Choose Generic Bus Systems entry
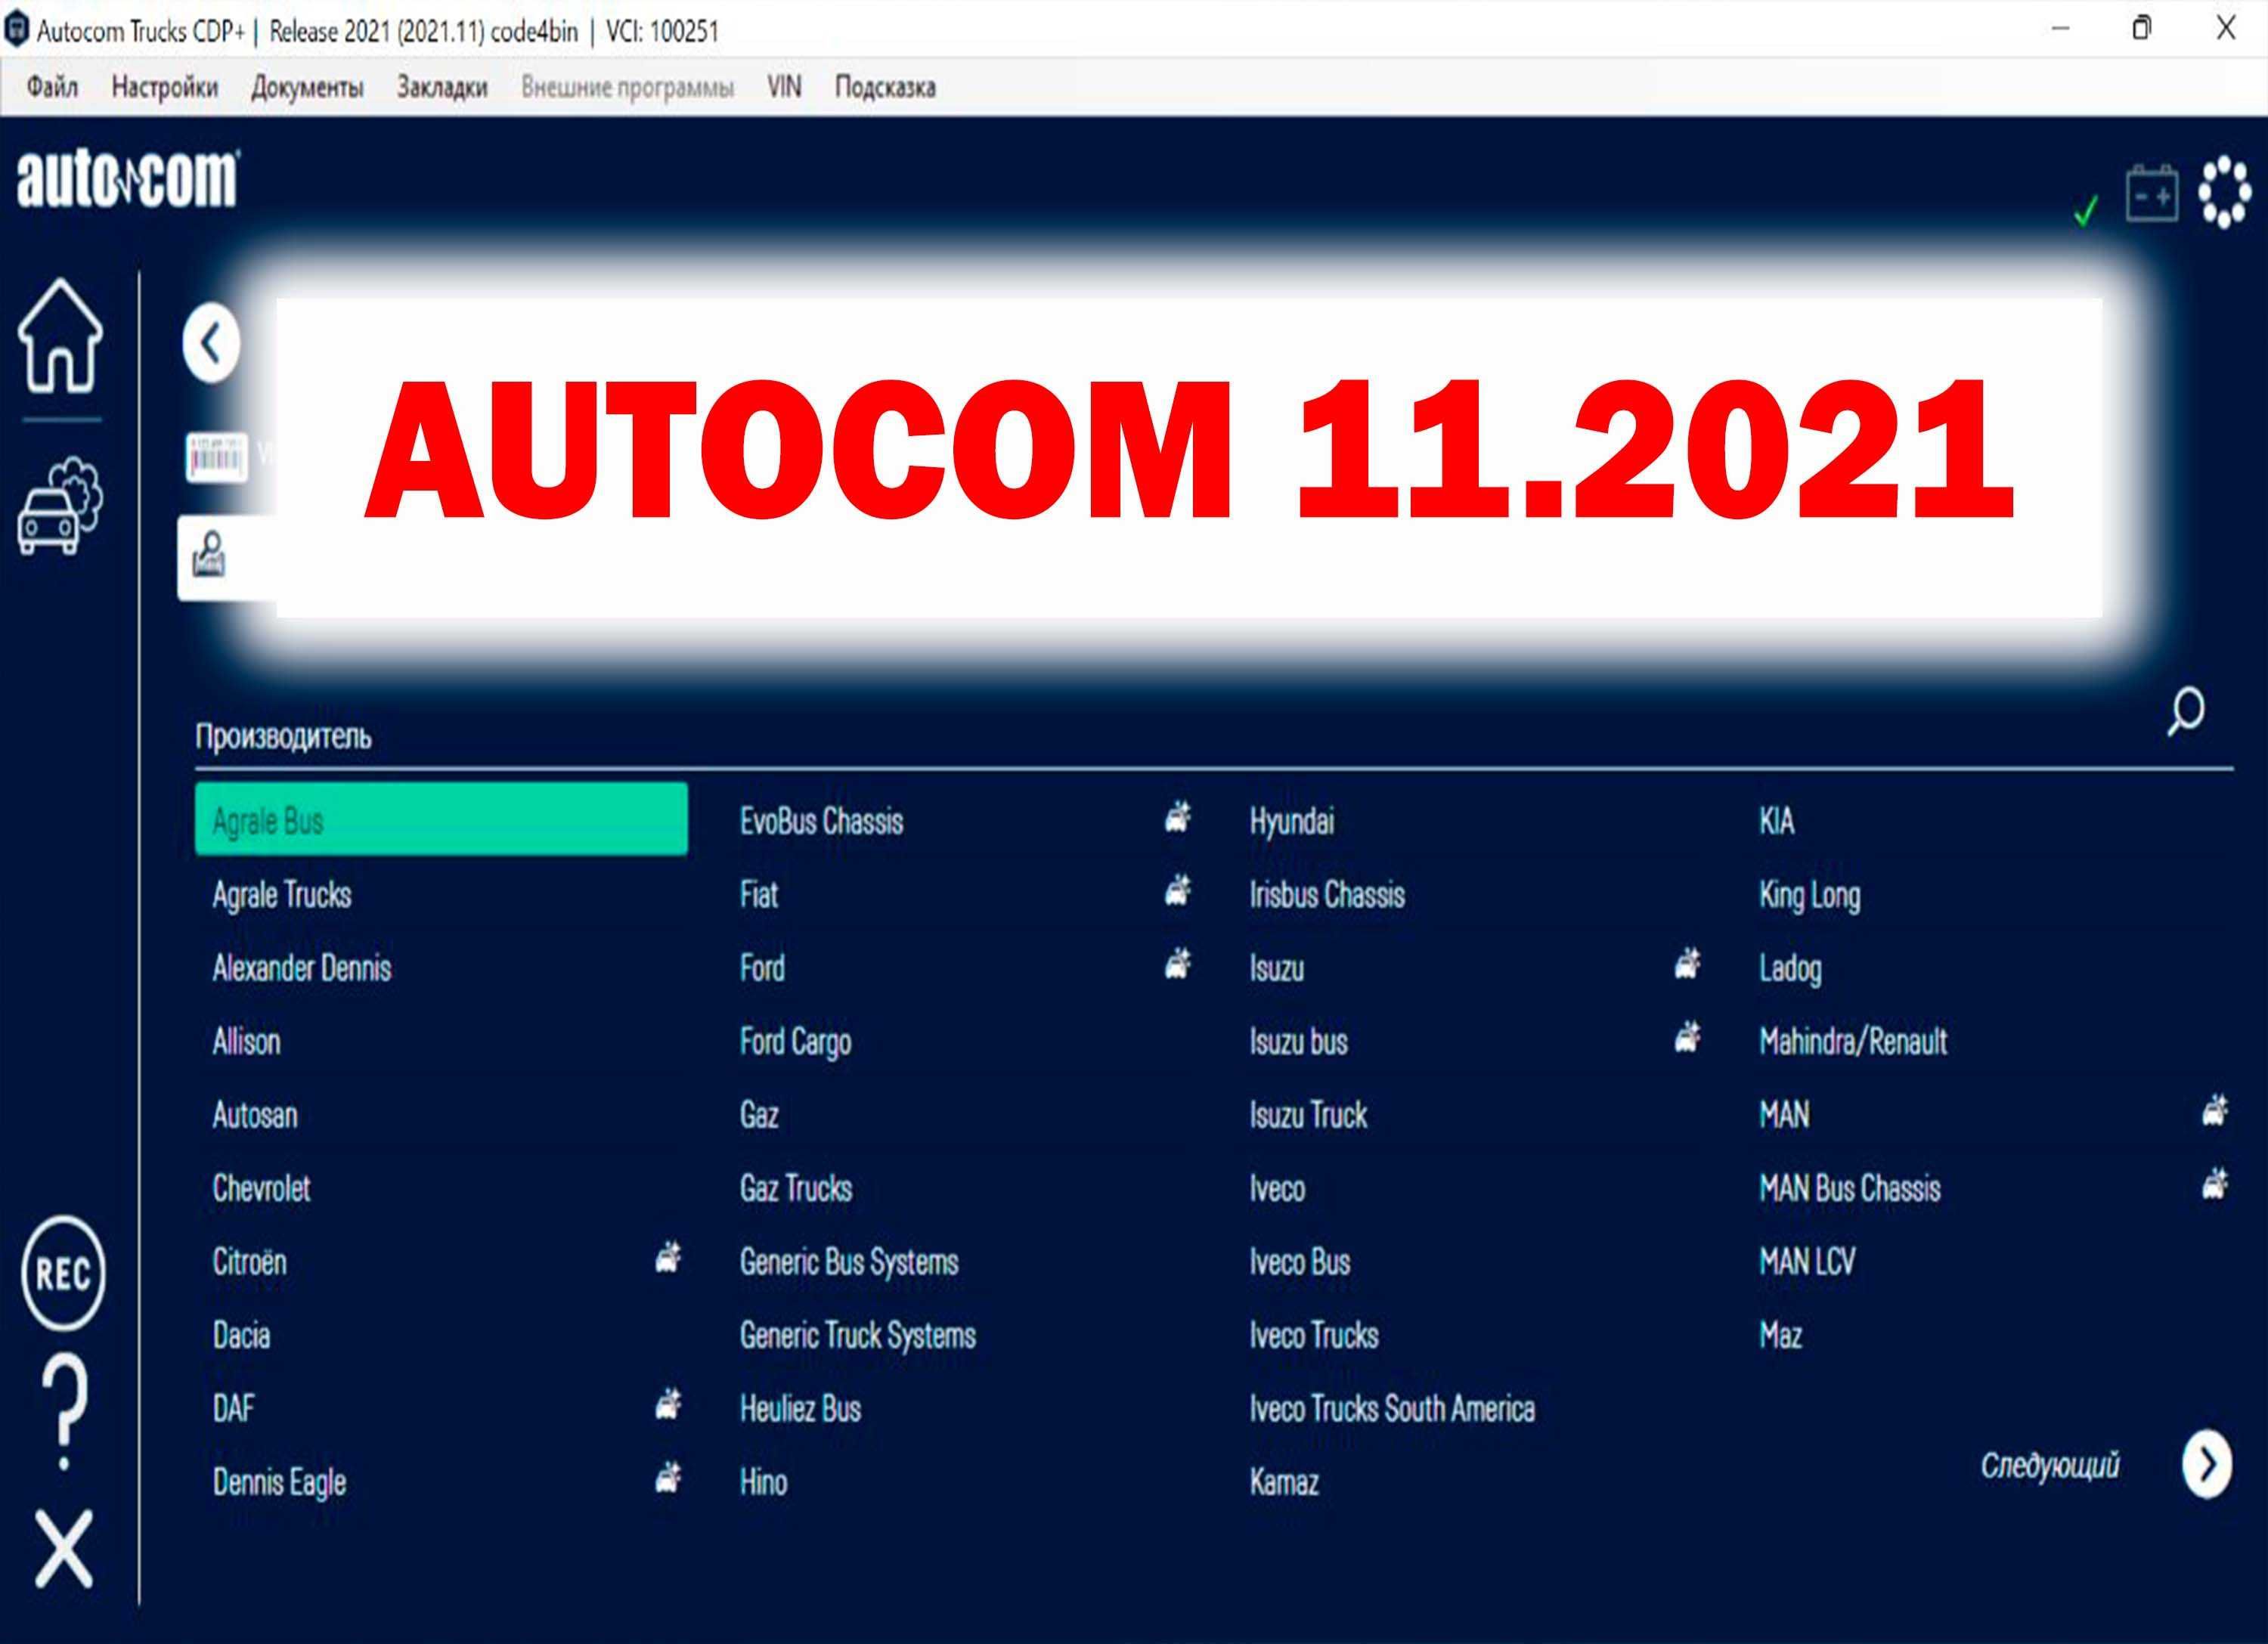This screenshot has height=1644, width=2268. [x=848, y=1262]
